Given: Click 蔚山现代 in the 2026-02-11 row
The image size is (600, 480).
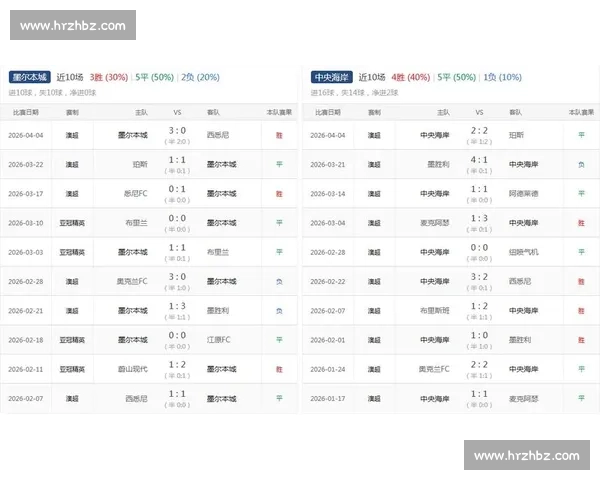Looking at the screenshot, I should (132, 369).
